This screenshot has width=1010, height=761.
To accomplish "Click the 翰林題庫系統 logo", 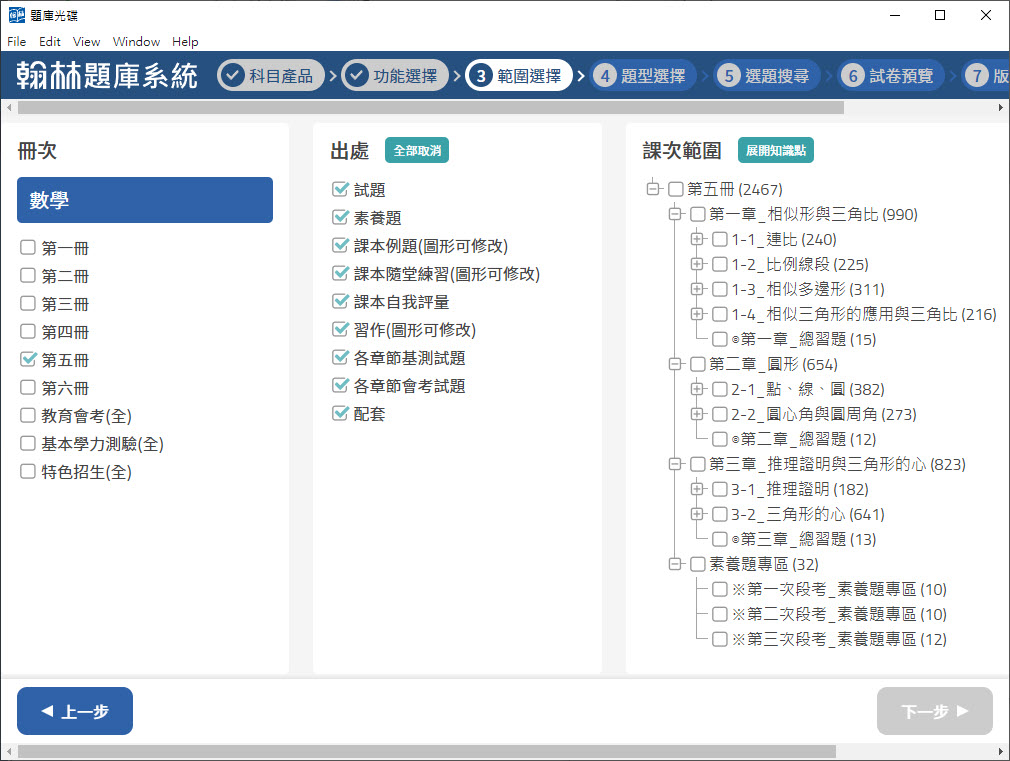I will 107,76.
